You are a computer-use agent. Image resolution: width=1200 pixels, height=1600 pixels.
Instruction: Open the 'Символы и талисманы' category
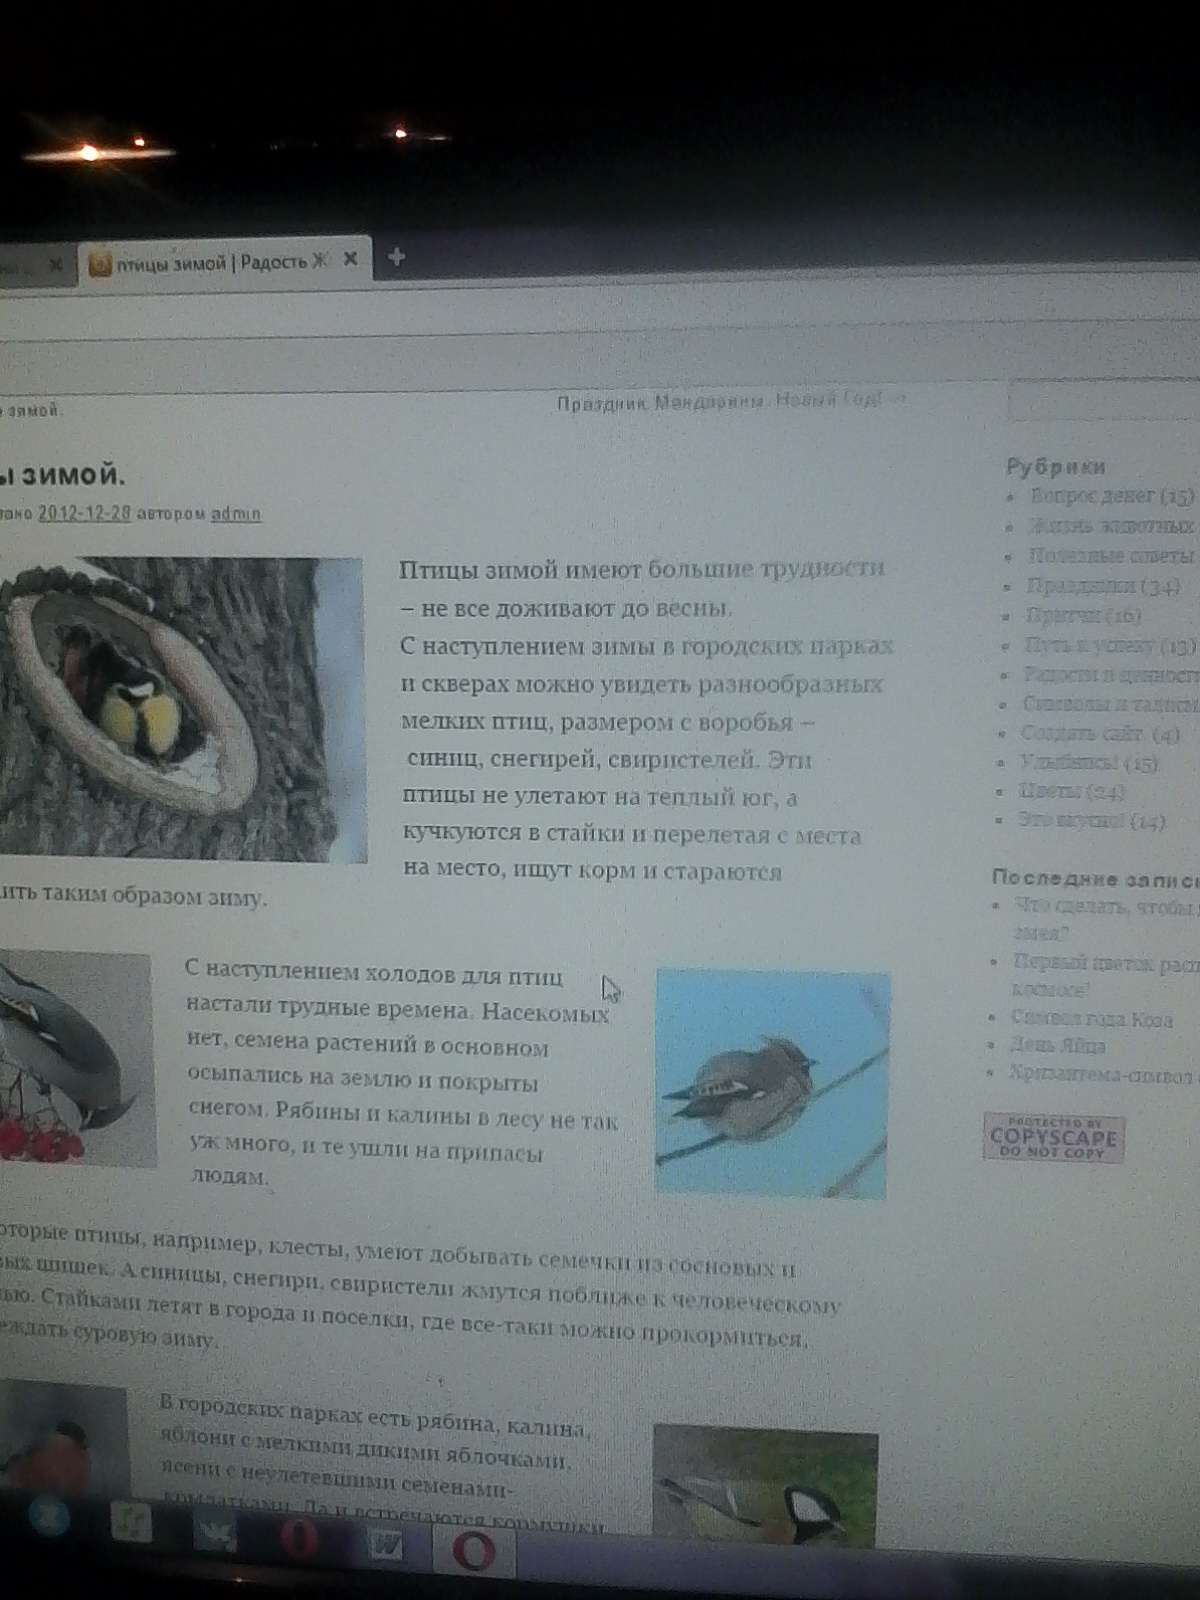1111,704
